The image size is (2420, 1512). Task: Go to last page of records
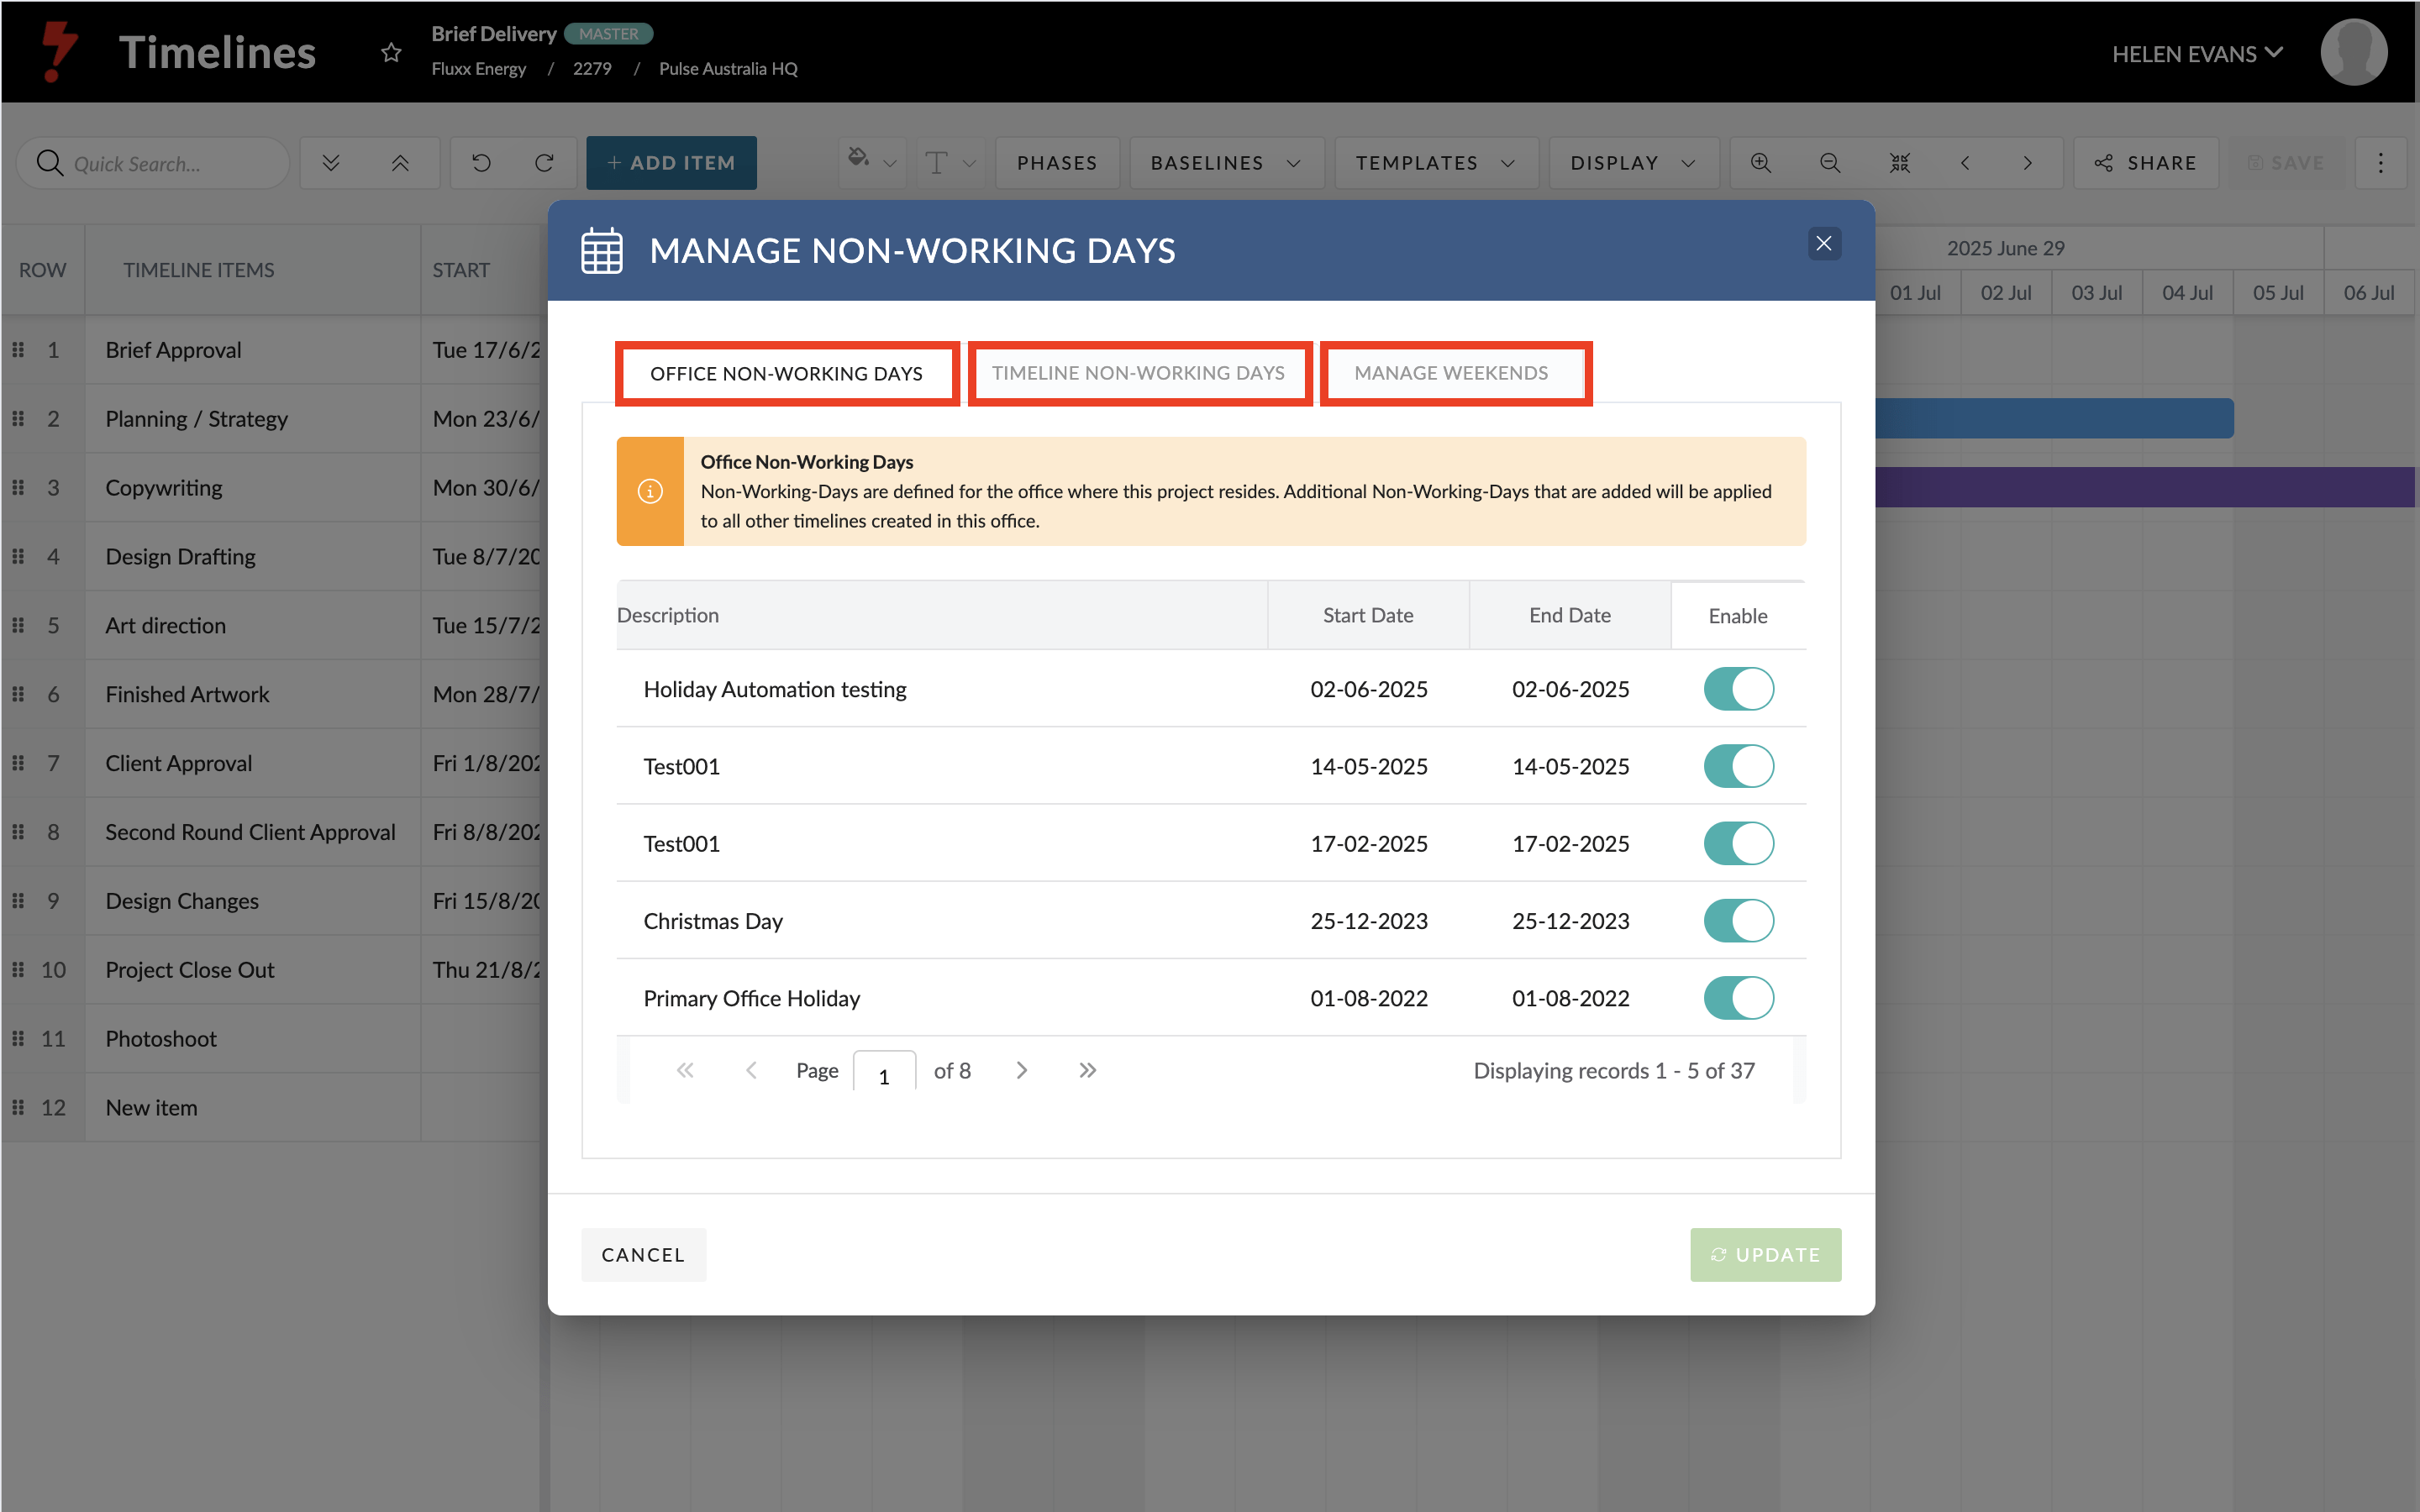point(1088,1070)
